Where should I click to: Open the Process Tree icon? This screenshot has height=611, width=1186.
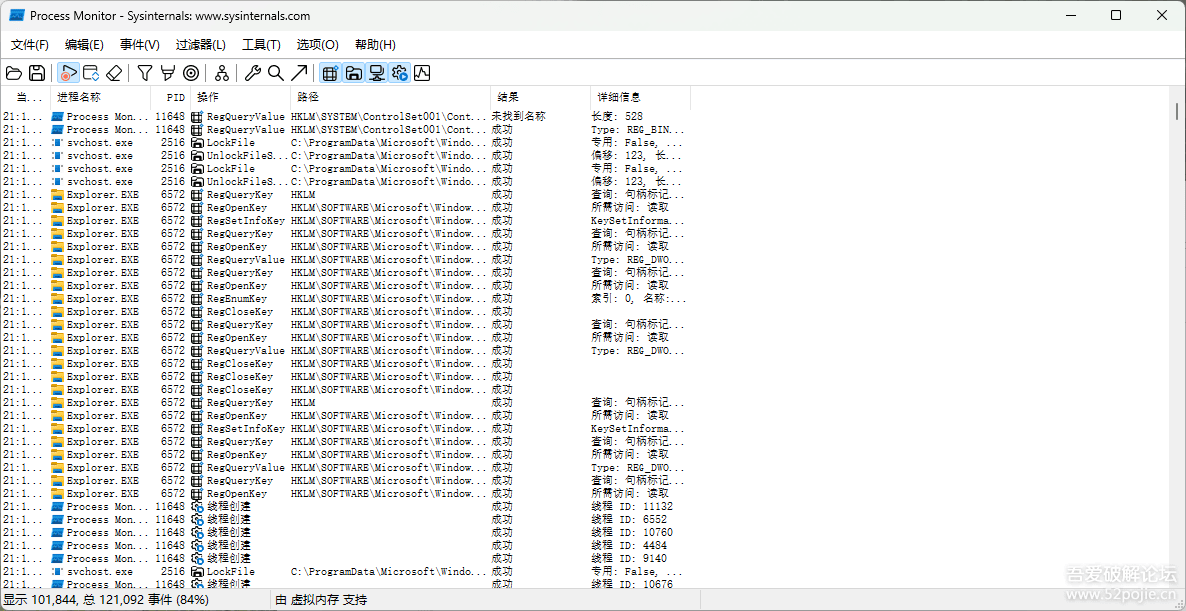click(x=222, y=73)
